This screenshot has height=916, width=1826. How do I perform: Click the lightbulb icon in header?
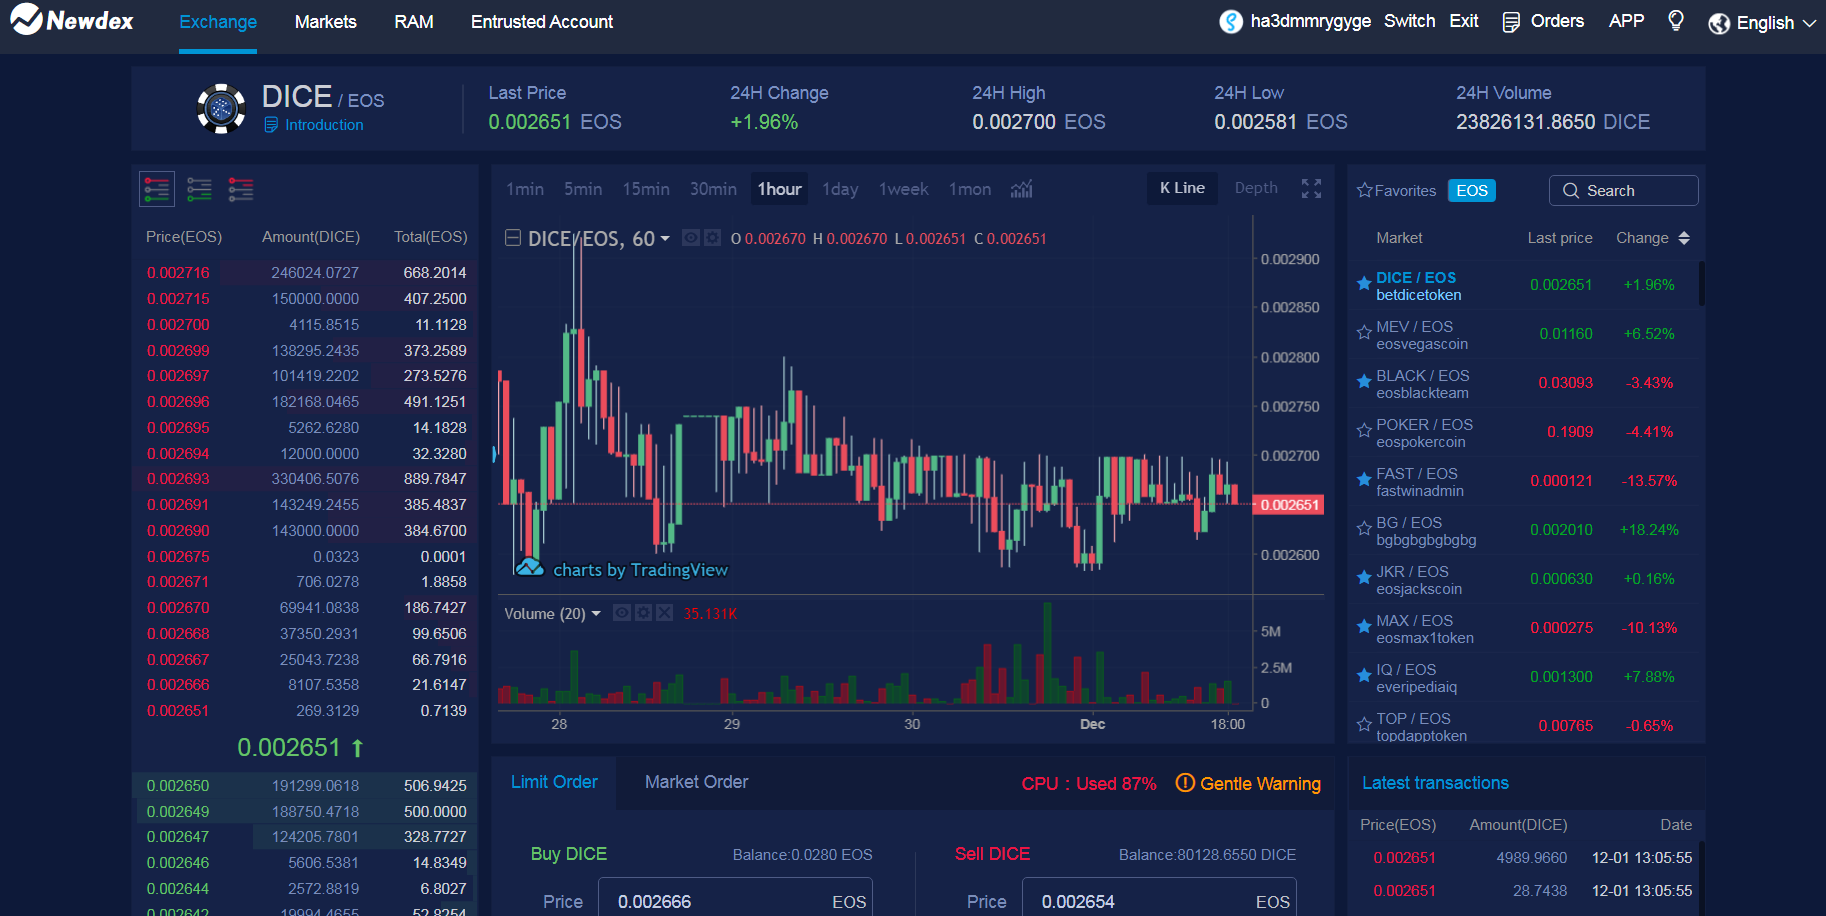pyautogui.click(x=1676, y=21)
